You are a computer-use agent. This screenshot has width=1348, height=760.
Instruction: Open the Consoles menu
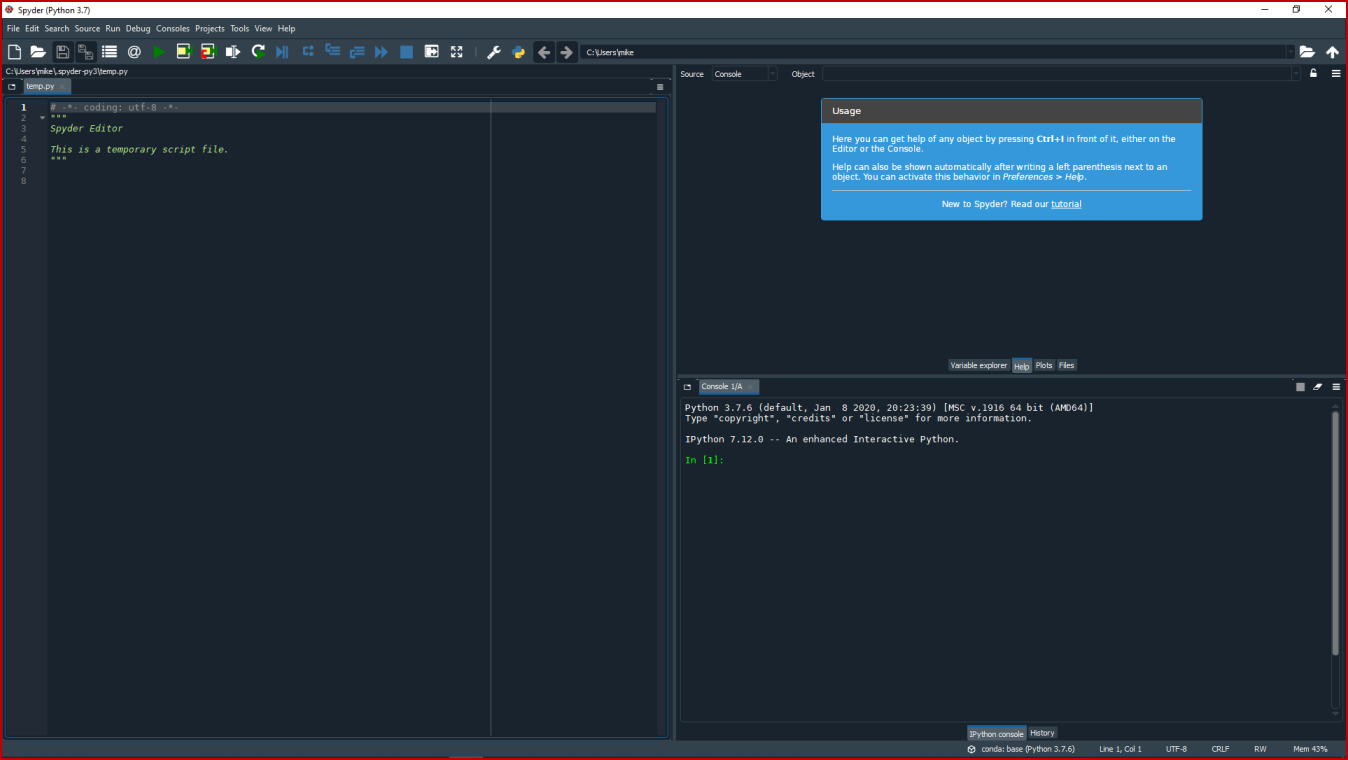(173, 28)
